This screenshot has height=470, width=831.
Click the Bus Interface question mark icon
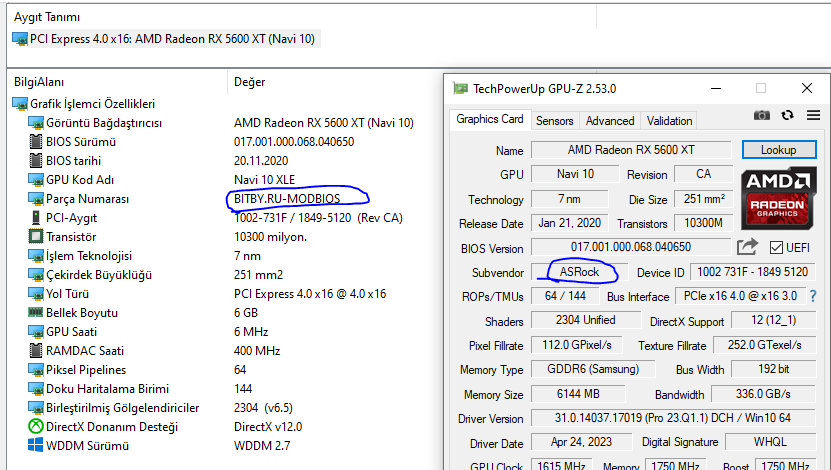[x=813, y=296]
